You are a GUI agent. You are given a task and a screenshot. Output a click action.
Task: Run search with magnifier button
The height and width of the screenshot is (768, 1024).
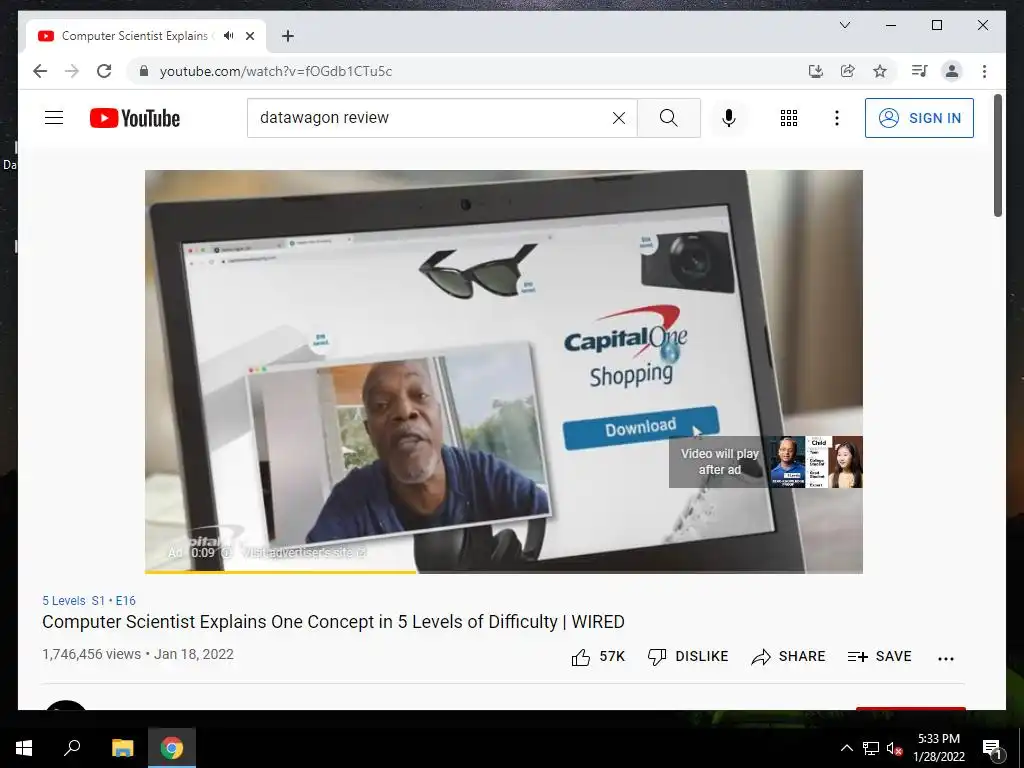pos(669,118)
